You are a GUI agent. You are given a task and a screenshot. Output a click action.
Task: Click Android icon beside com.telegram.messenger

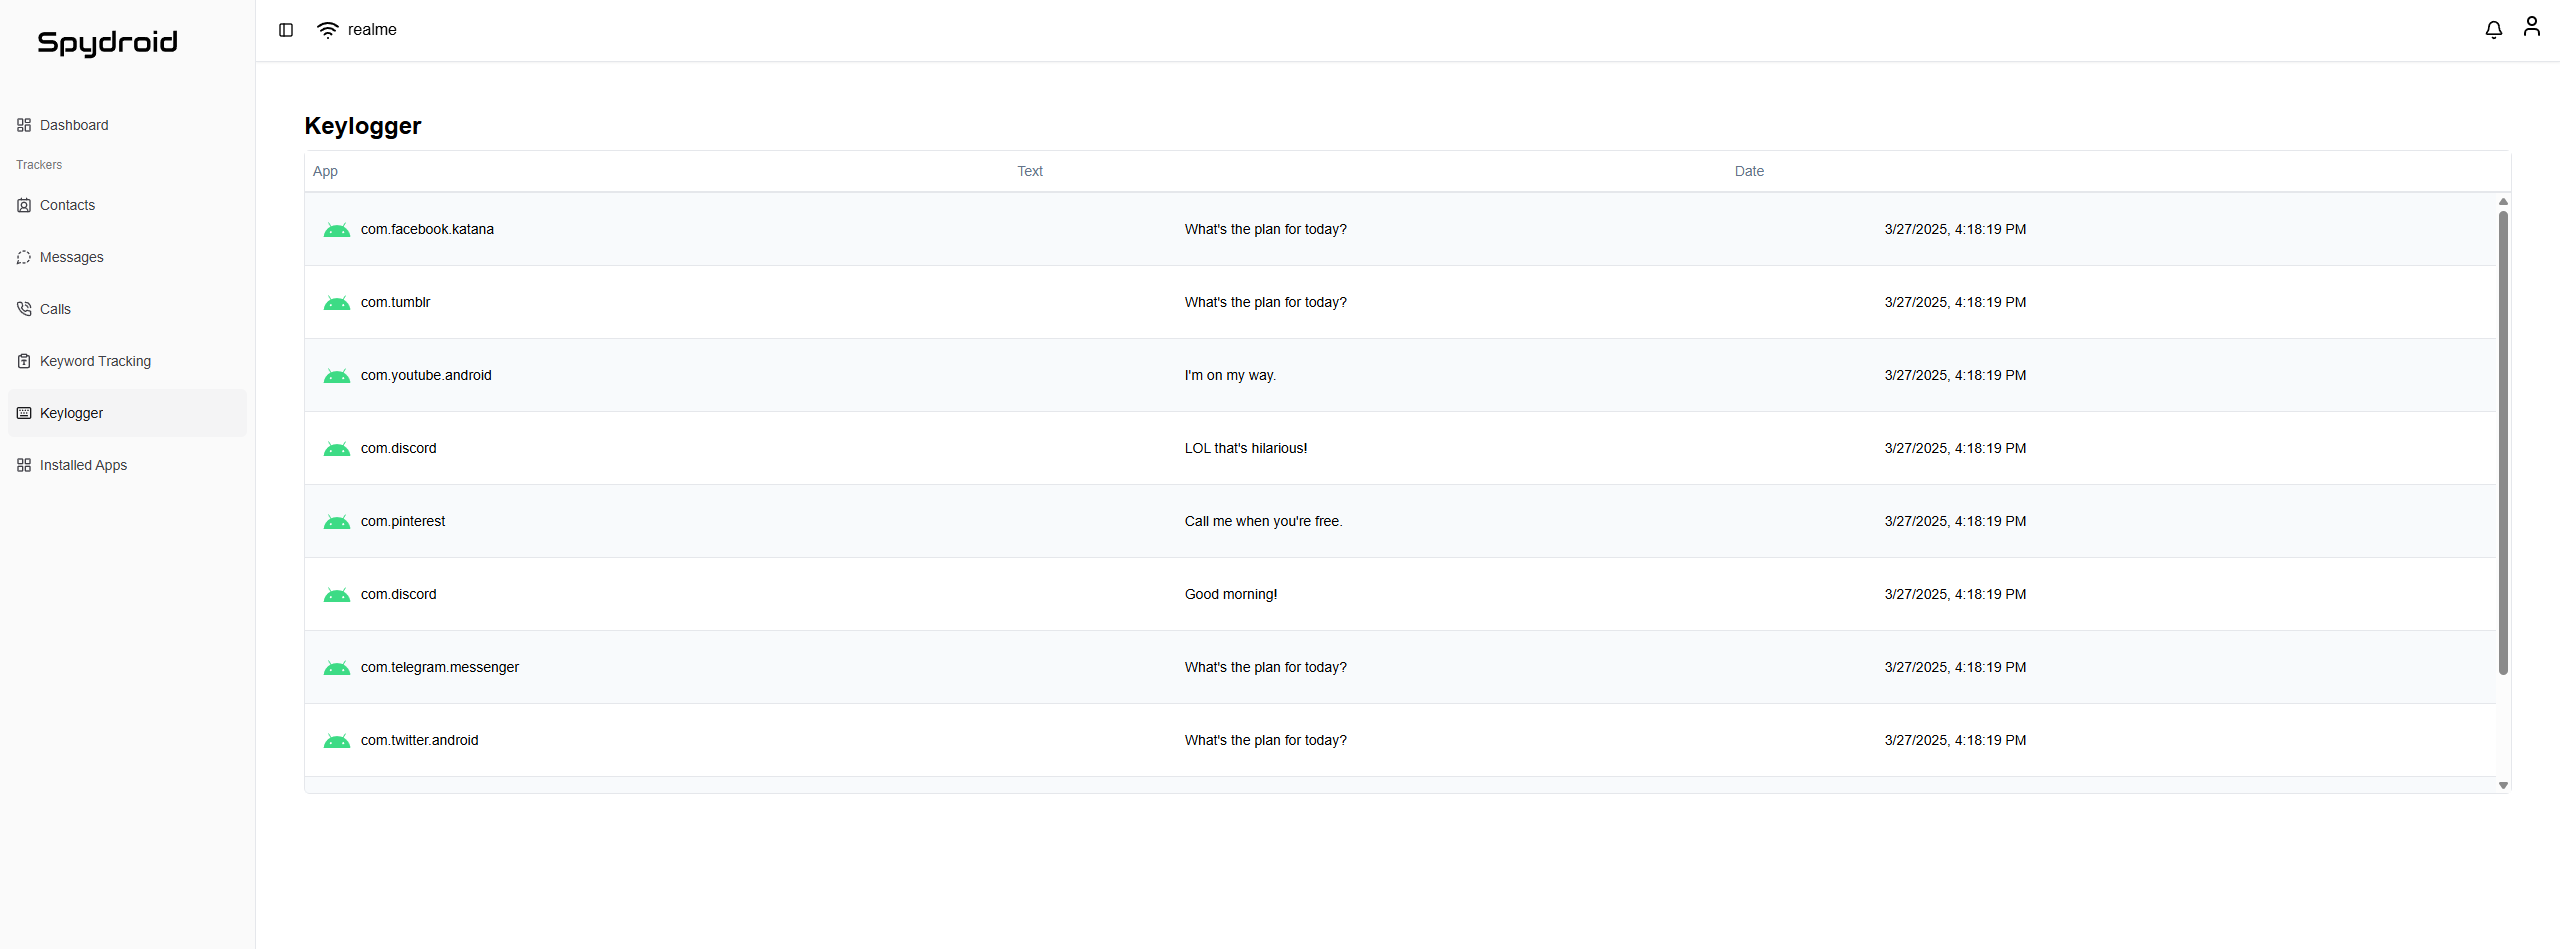337,668
